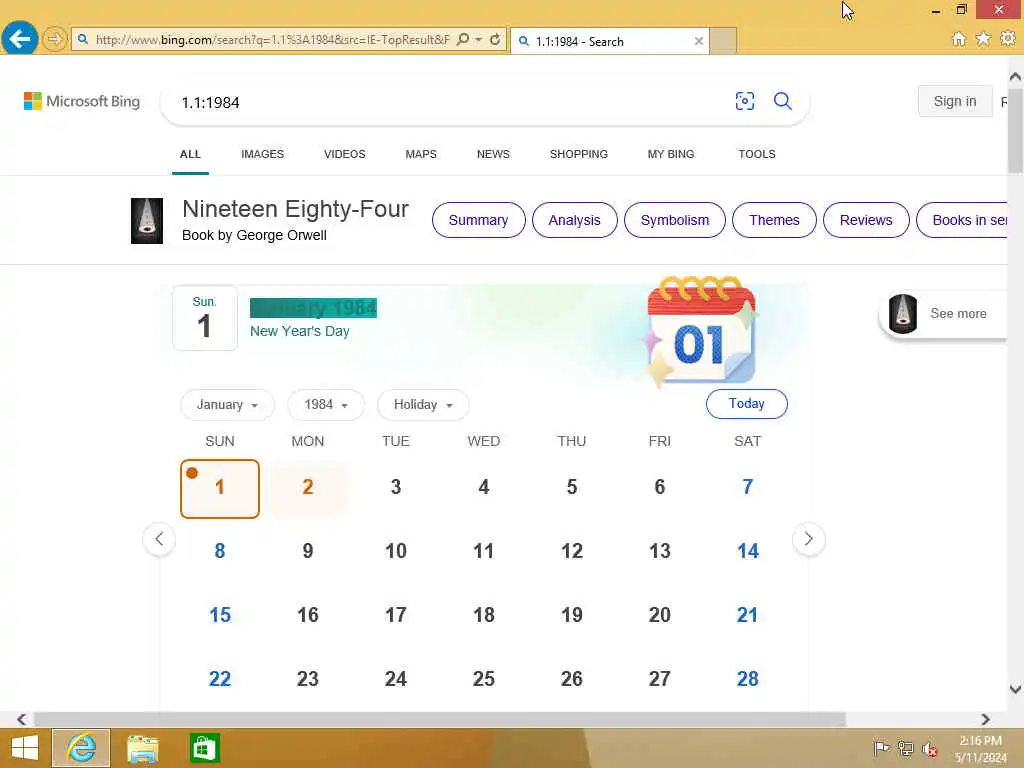Open Favorites with the star icon
Screen dimensions: 1024x768
[x=983, y=39]
